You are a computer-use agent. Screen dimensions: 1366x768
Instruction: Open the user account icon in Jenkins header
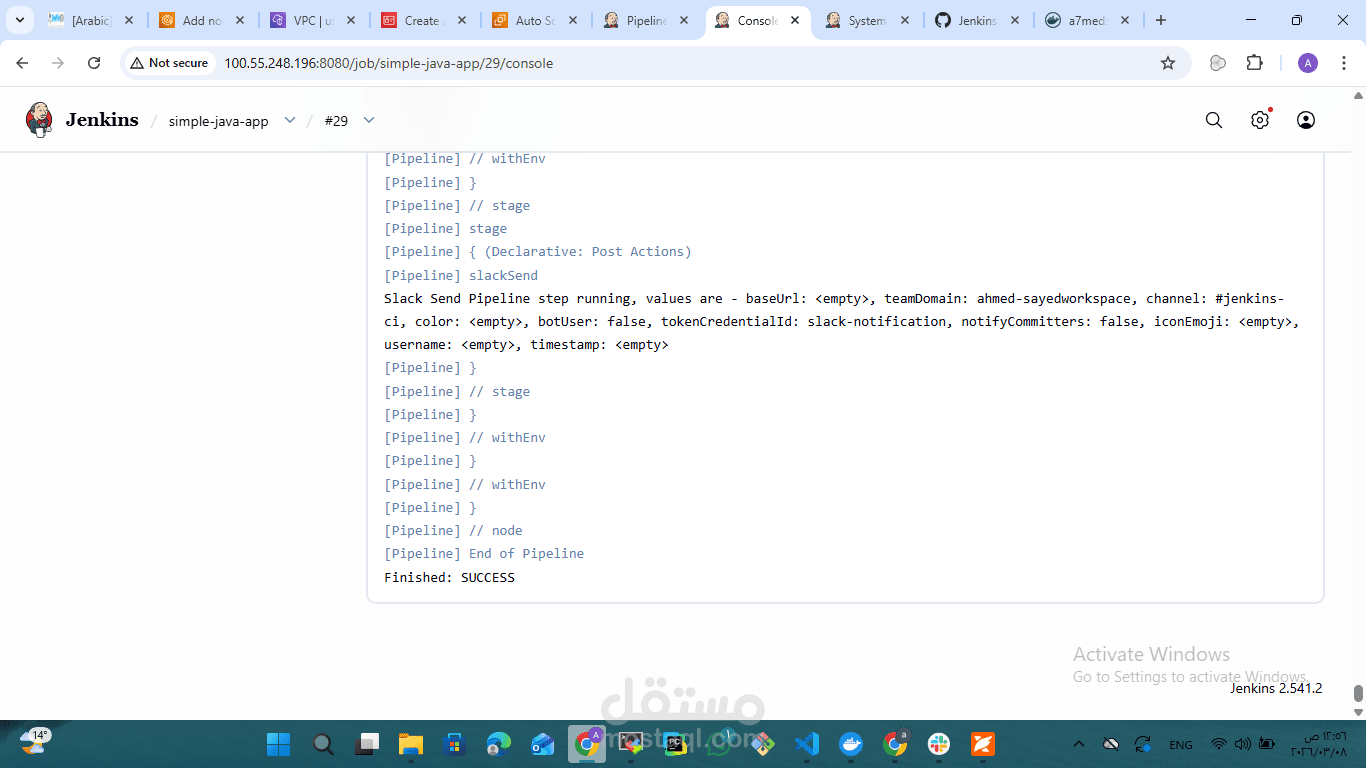coord(1306,120)
